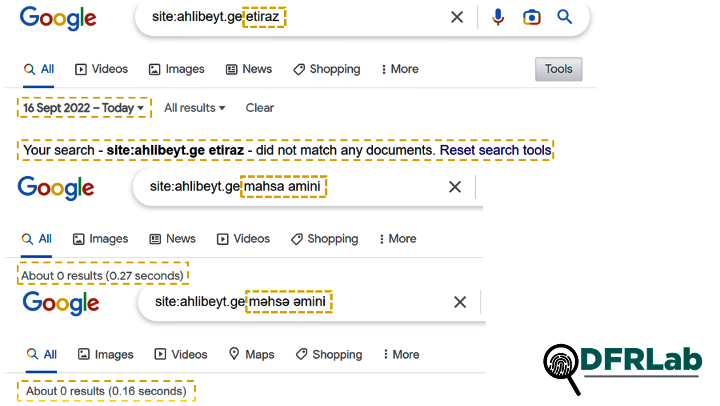Open Shopping tab in middle search
This screenshot has width=720, height=406.
(x=325, y=239)
